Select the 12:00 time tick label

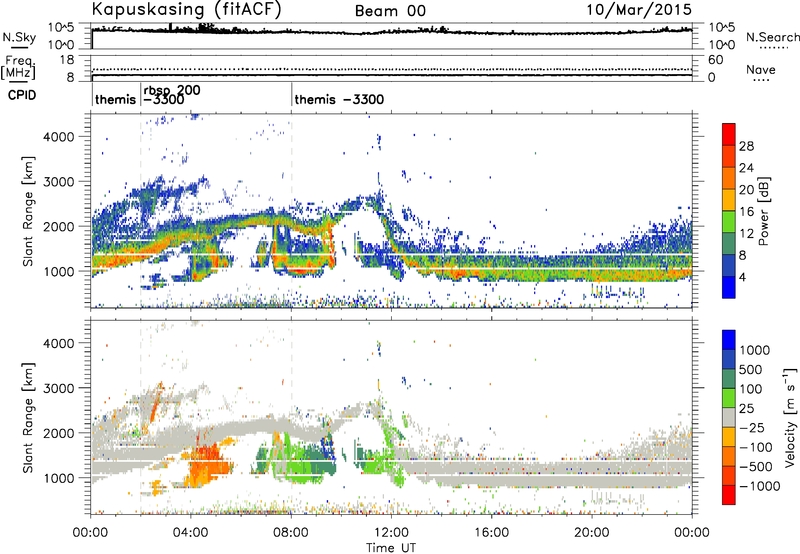click(x=391, y=533)
